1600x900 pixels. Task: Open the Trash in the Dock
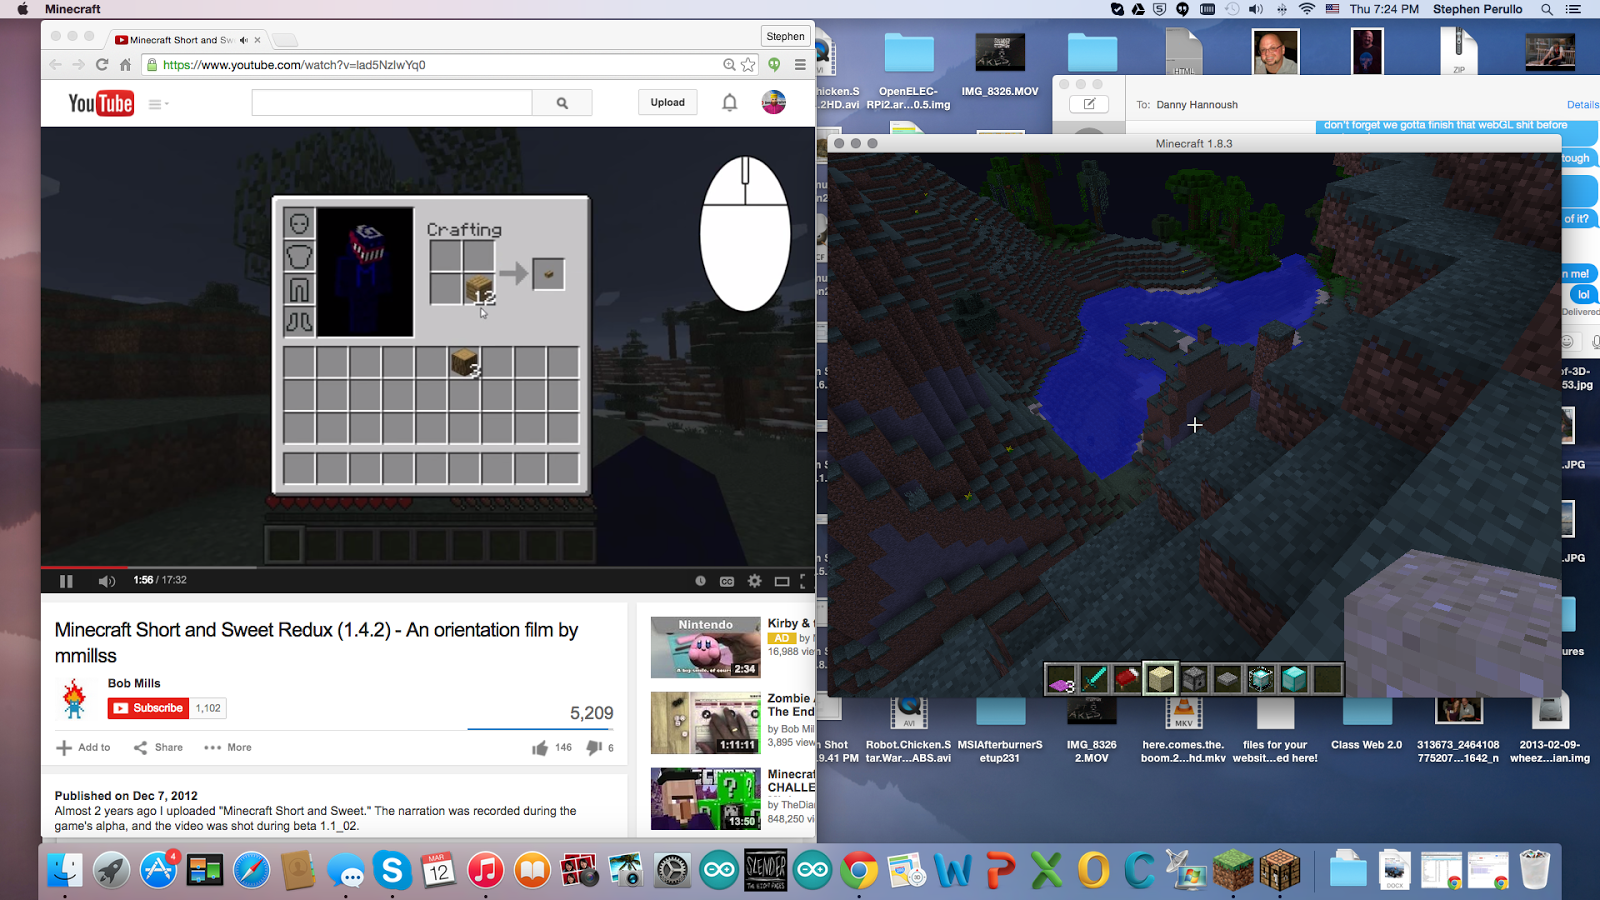tap(1534, 870)
